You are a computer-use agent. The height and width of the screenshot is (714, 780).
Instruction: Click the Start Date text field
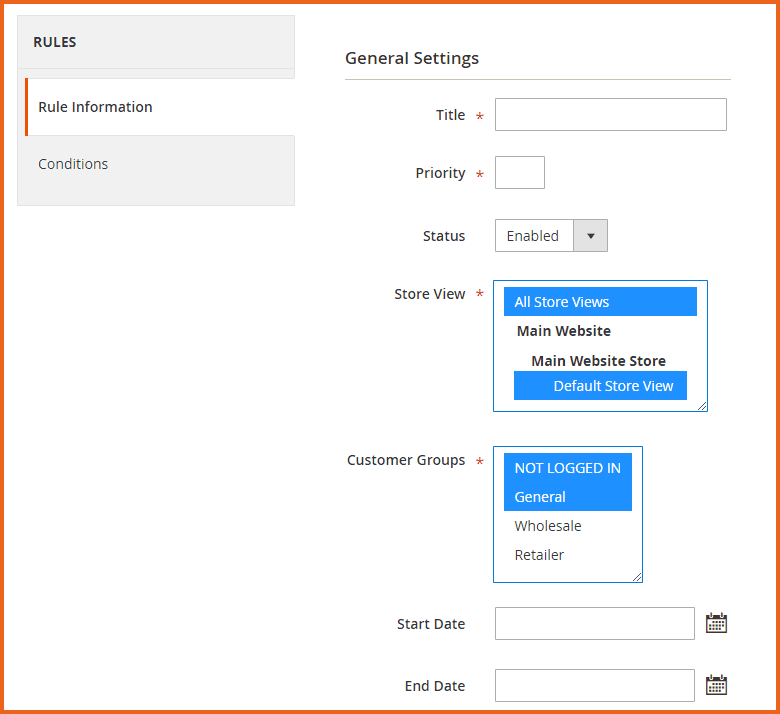point(594,623)
